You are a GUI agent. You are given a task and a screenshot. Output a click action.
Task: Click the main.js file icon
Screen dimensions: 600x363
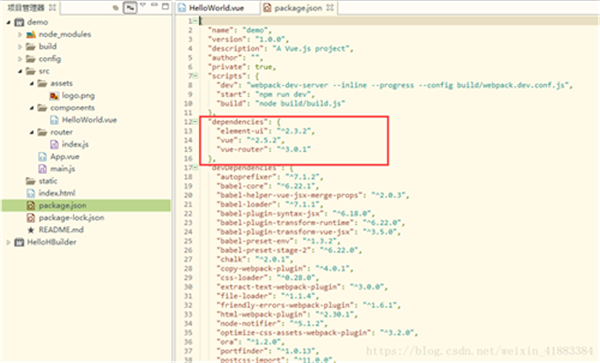pyautogui.click(x=42, y=169)
